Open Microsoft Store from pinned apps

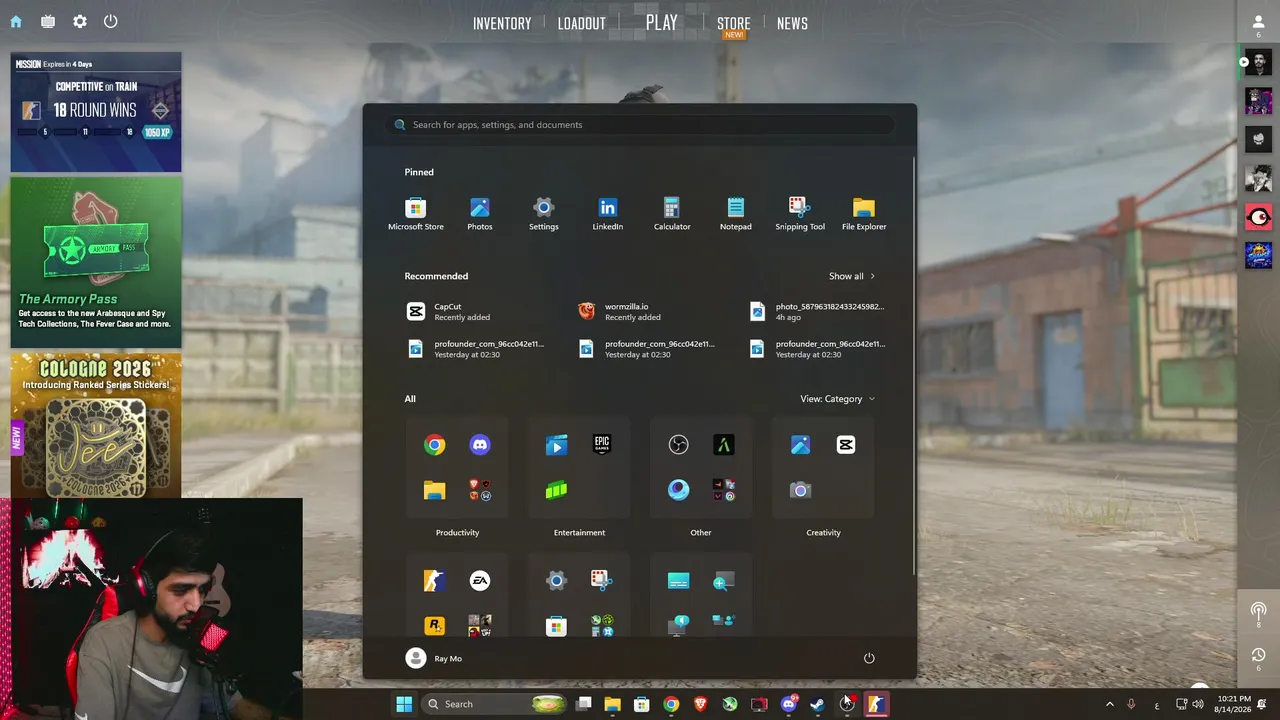416,214
